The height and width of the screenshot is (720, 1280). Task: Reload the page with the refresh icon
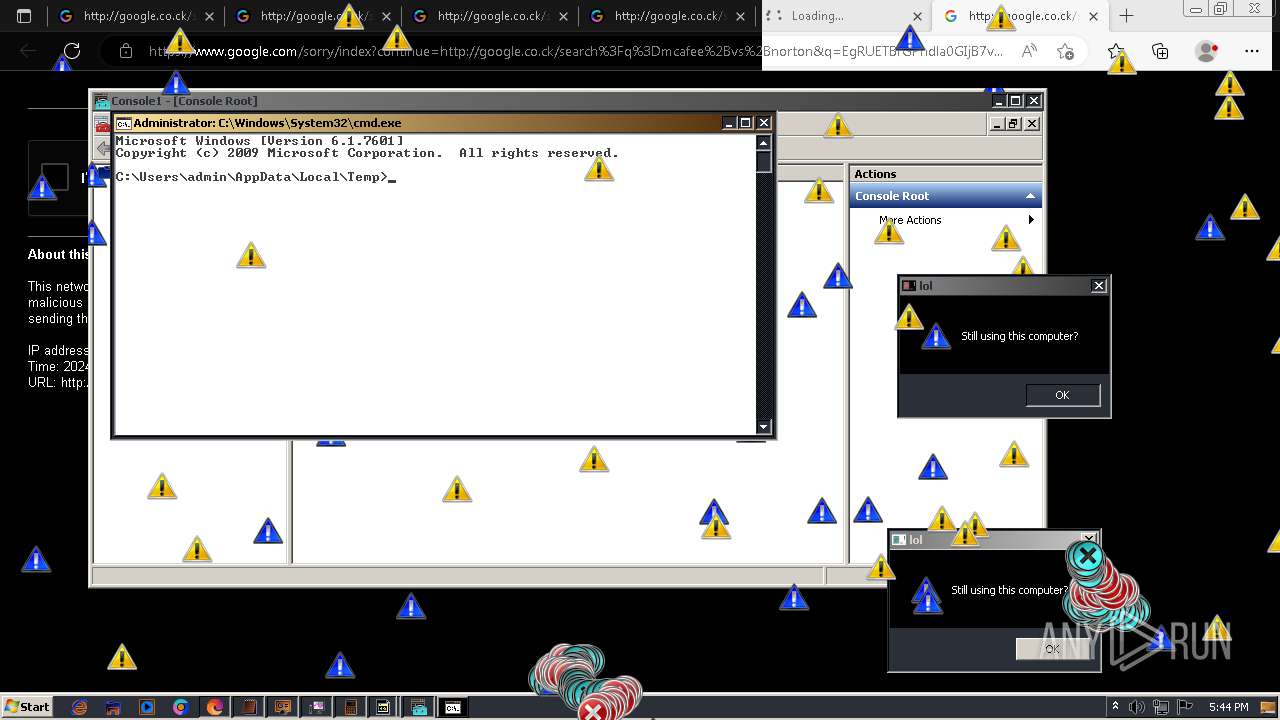click(x=72, y=51)
